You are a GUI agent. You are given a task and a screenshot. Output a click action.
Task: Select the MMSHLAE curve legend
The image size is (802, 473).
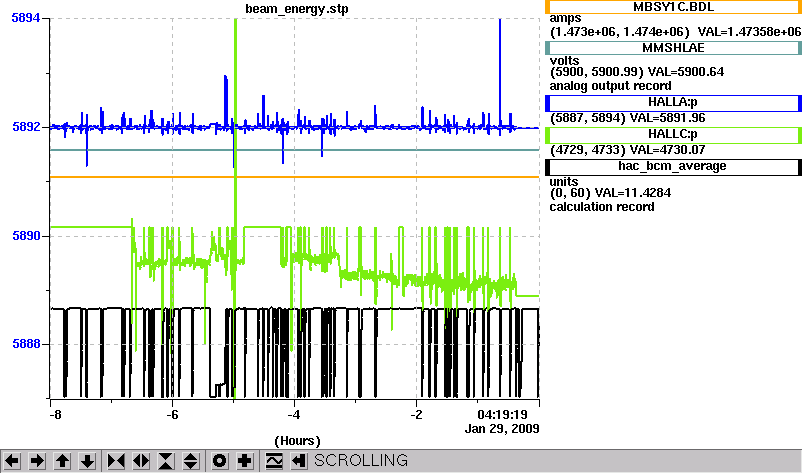(x=673, y=48)
